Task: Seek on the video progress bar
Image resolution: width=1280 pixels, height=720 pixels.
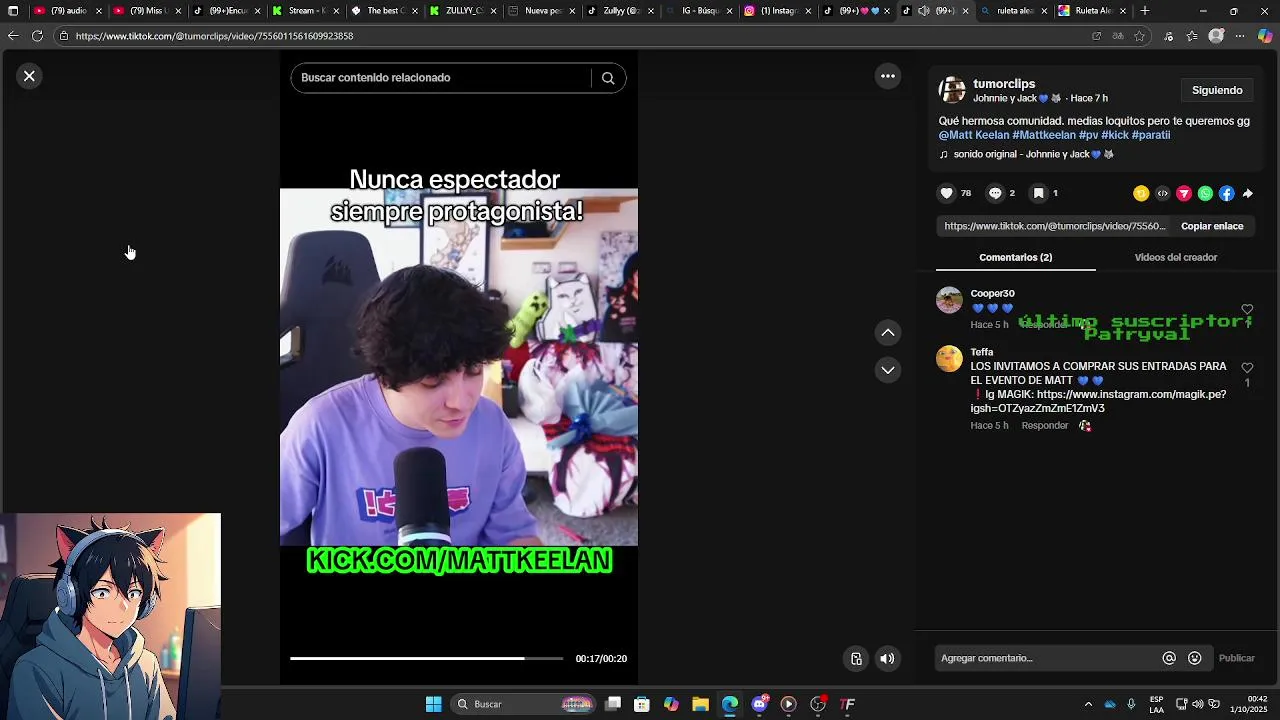Action: coord(426,658)
